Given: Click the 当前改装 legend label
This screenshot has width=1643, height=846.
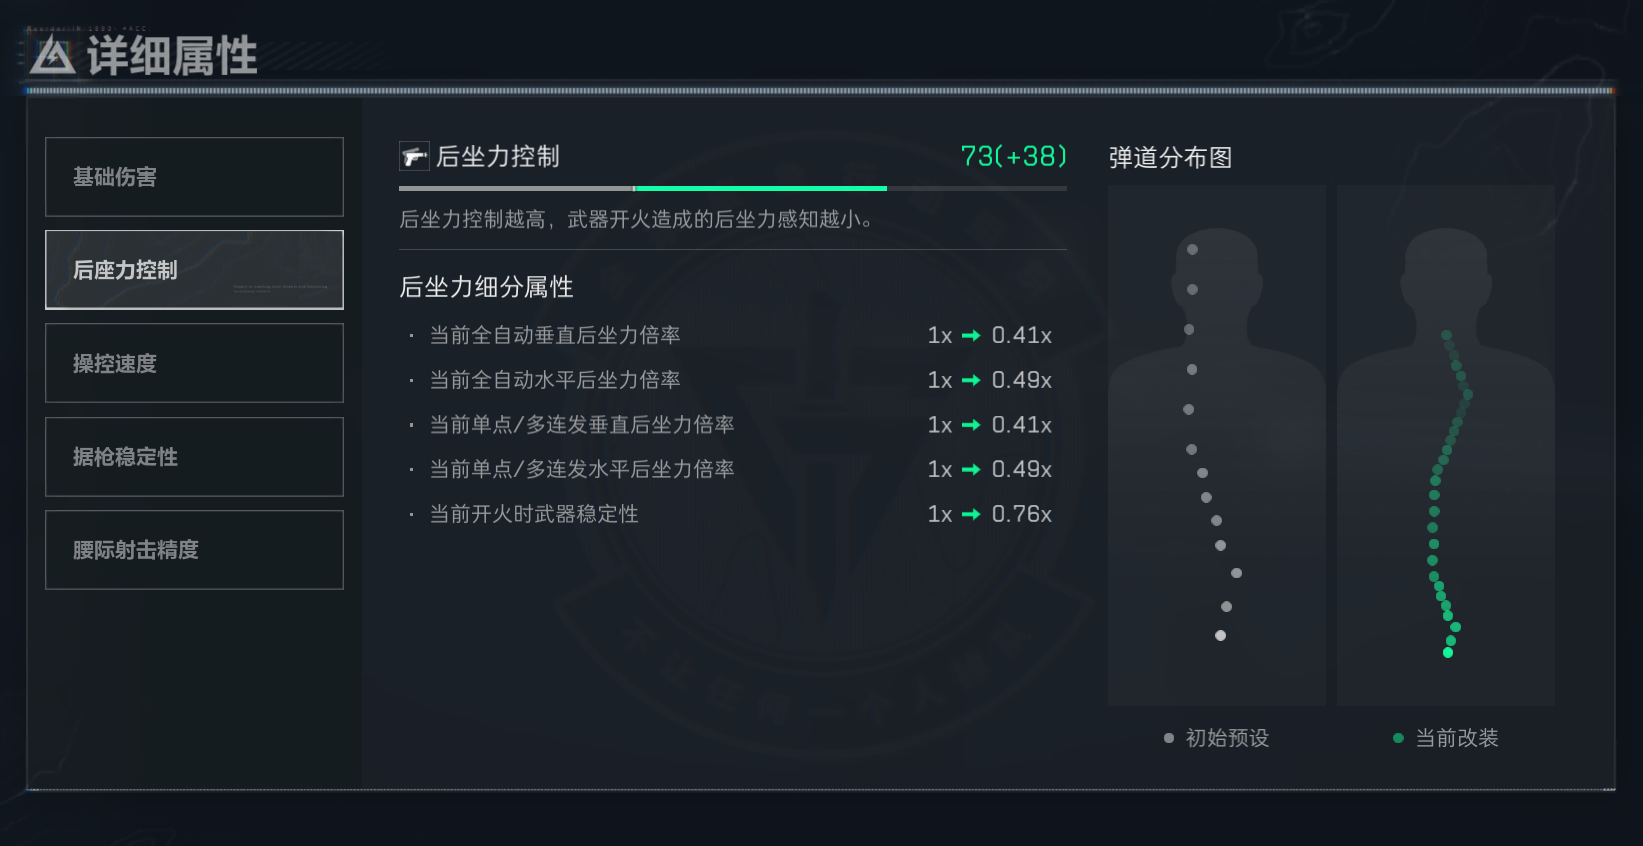Looking at the screenshot, I should pos(1456,738).
